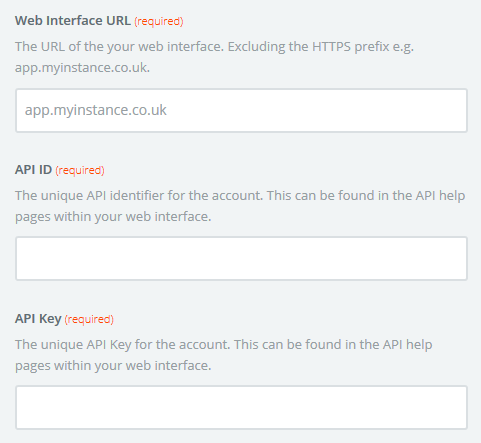This screenshot has height=443, width=481.
Task: Click the 'pages within your web interface' line under API ID
Action: pos(113,217)
